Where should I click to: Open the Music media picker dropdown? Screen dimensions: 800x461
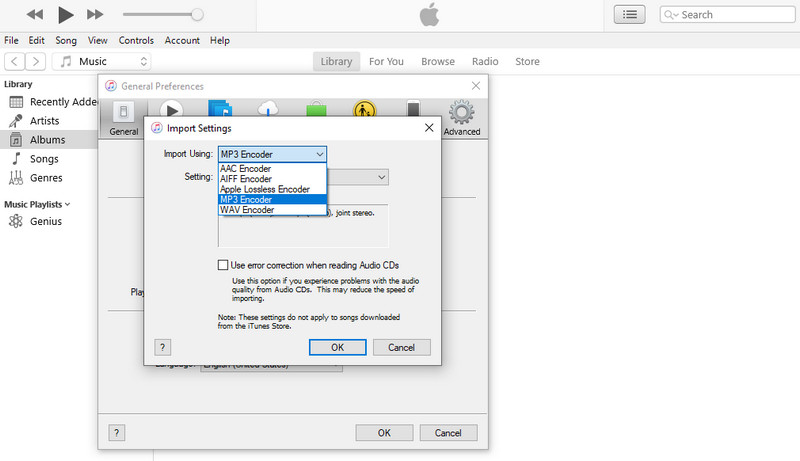(102, 62)
